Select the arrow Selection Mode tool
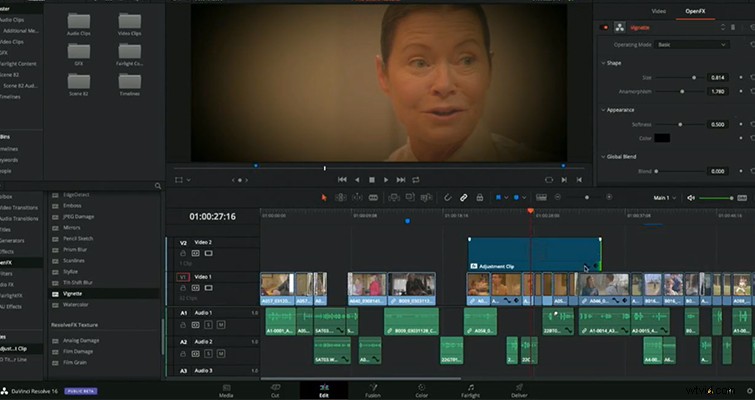755x400 pixels. 324,197
